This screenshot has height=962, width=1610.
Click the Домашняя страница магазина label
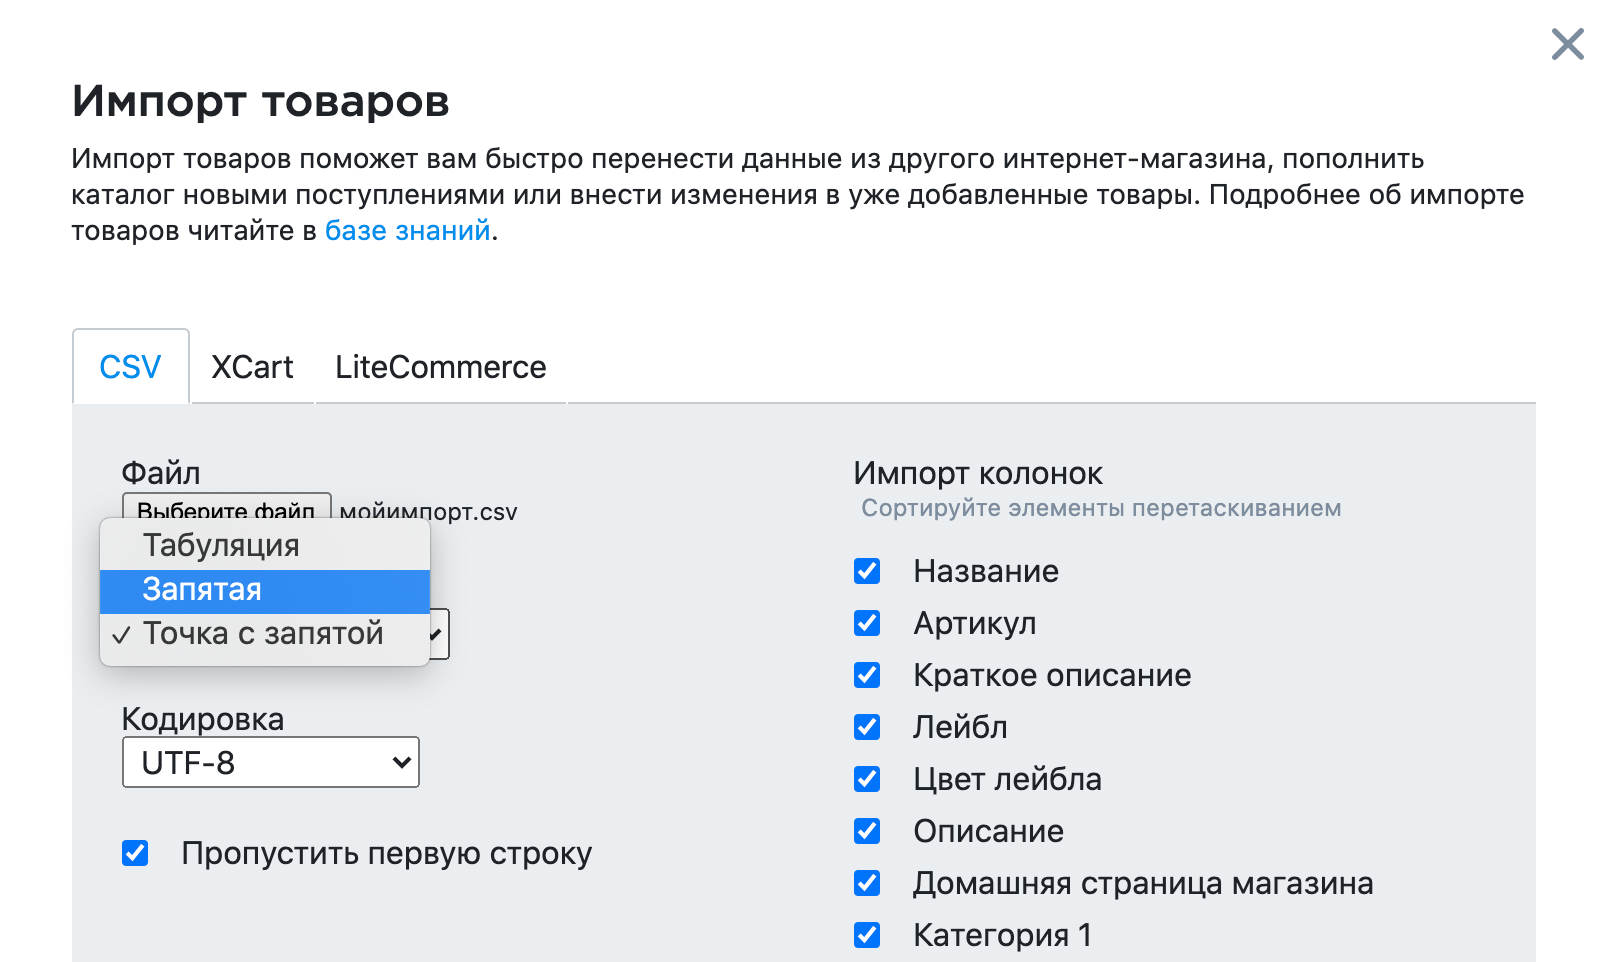[1143, 883]
